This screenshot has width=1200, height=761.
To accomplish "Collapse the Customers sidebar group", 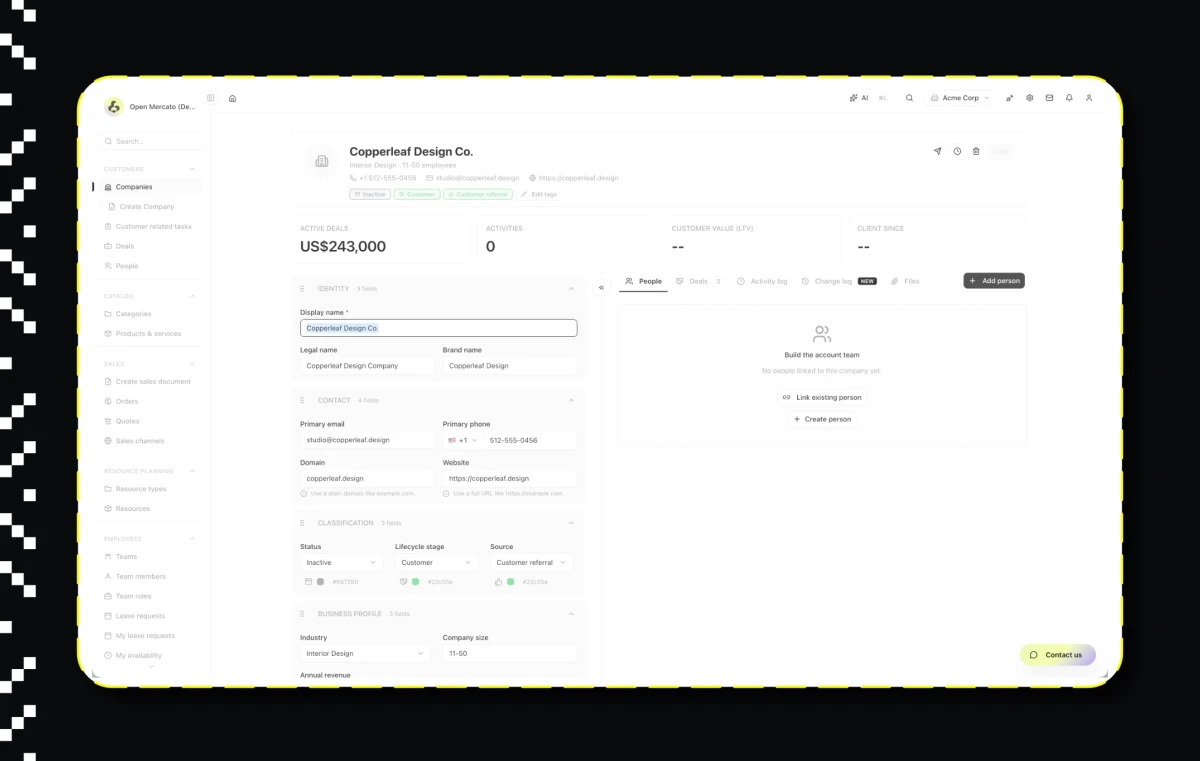I will pyautogui.click(x=192, y=169).
